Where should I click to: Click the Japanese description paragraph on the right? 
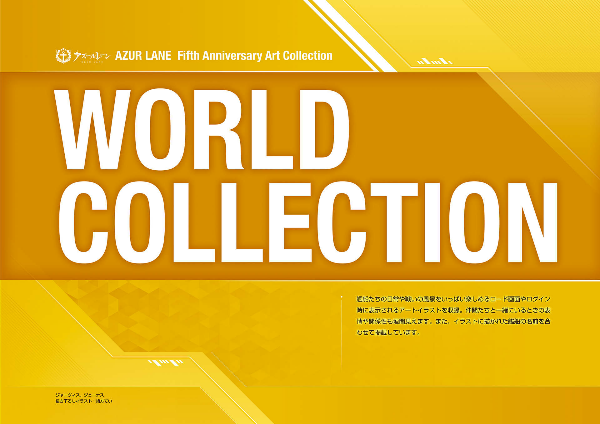coord(453,316)
